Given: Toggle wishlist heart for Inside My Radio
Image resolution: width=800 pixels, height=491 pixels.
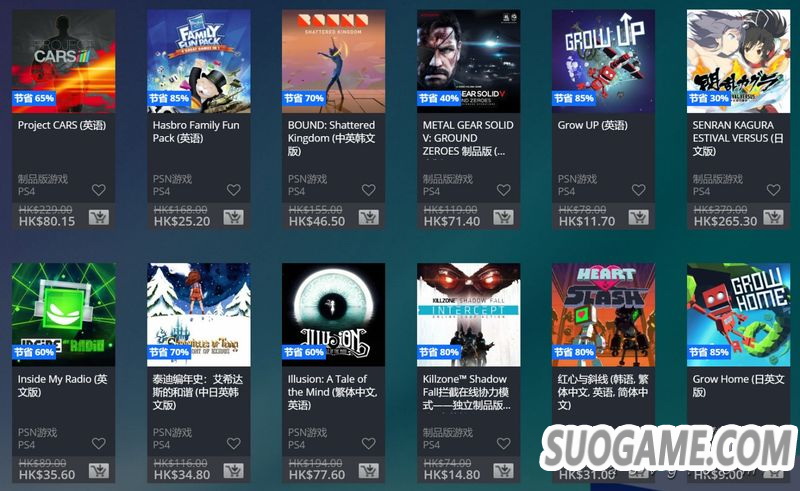Looking at the screenshot, I should point(98,444).
